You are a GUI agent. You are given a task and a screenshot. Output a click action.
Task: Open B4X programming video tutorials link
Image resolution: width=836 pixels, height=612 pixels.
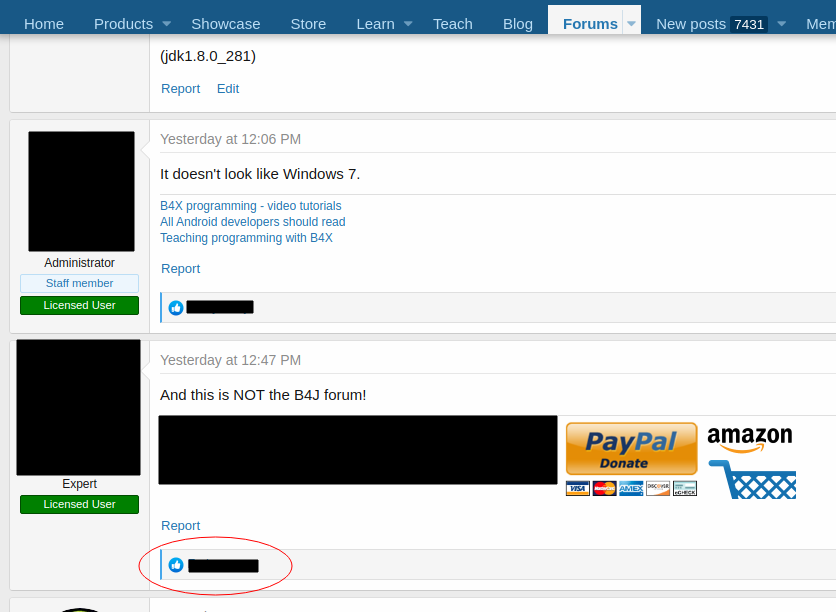[251, 206]
